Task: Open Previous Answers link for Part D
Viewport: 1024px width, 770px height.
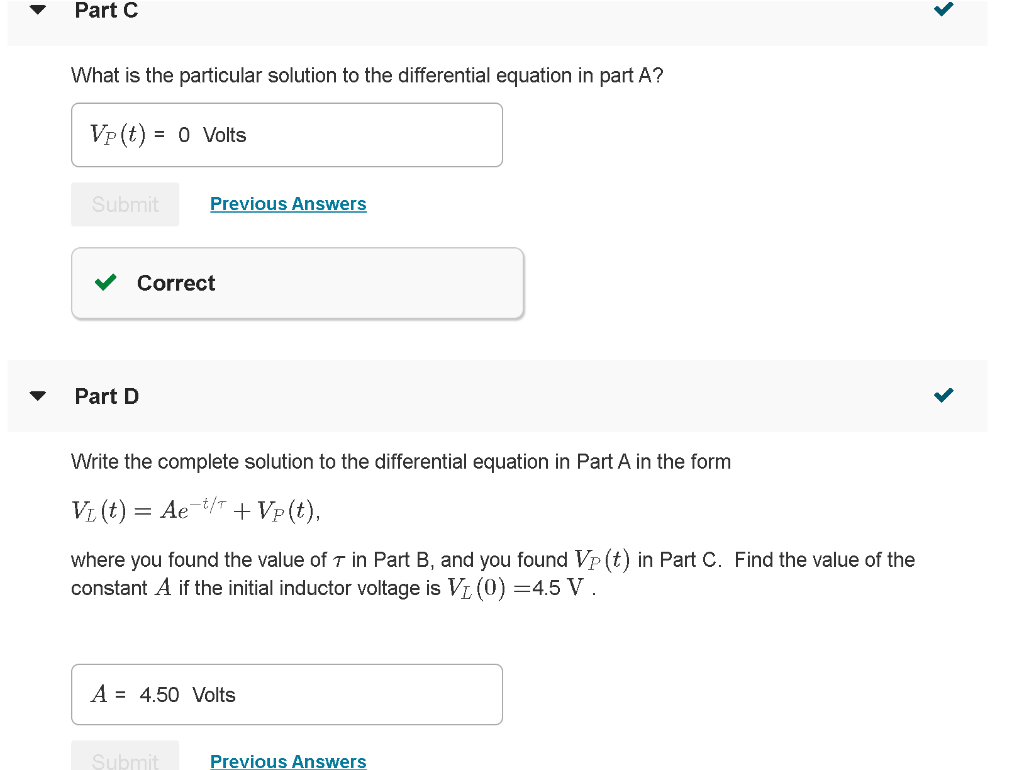Action: coord(288,762)
